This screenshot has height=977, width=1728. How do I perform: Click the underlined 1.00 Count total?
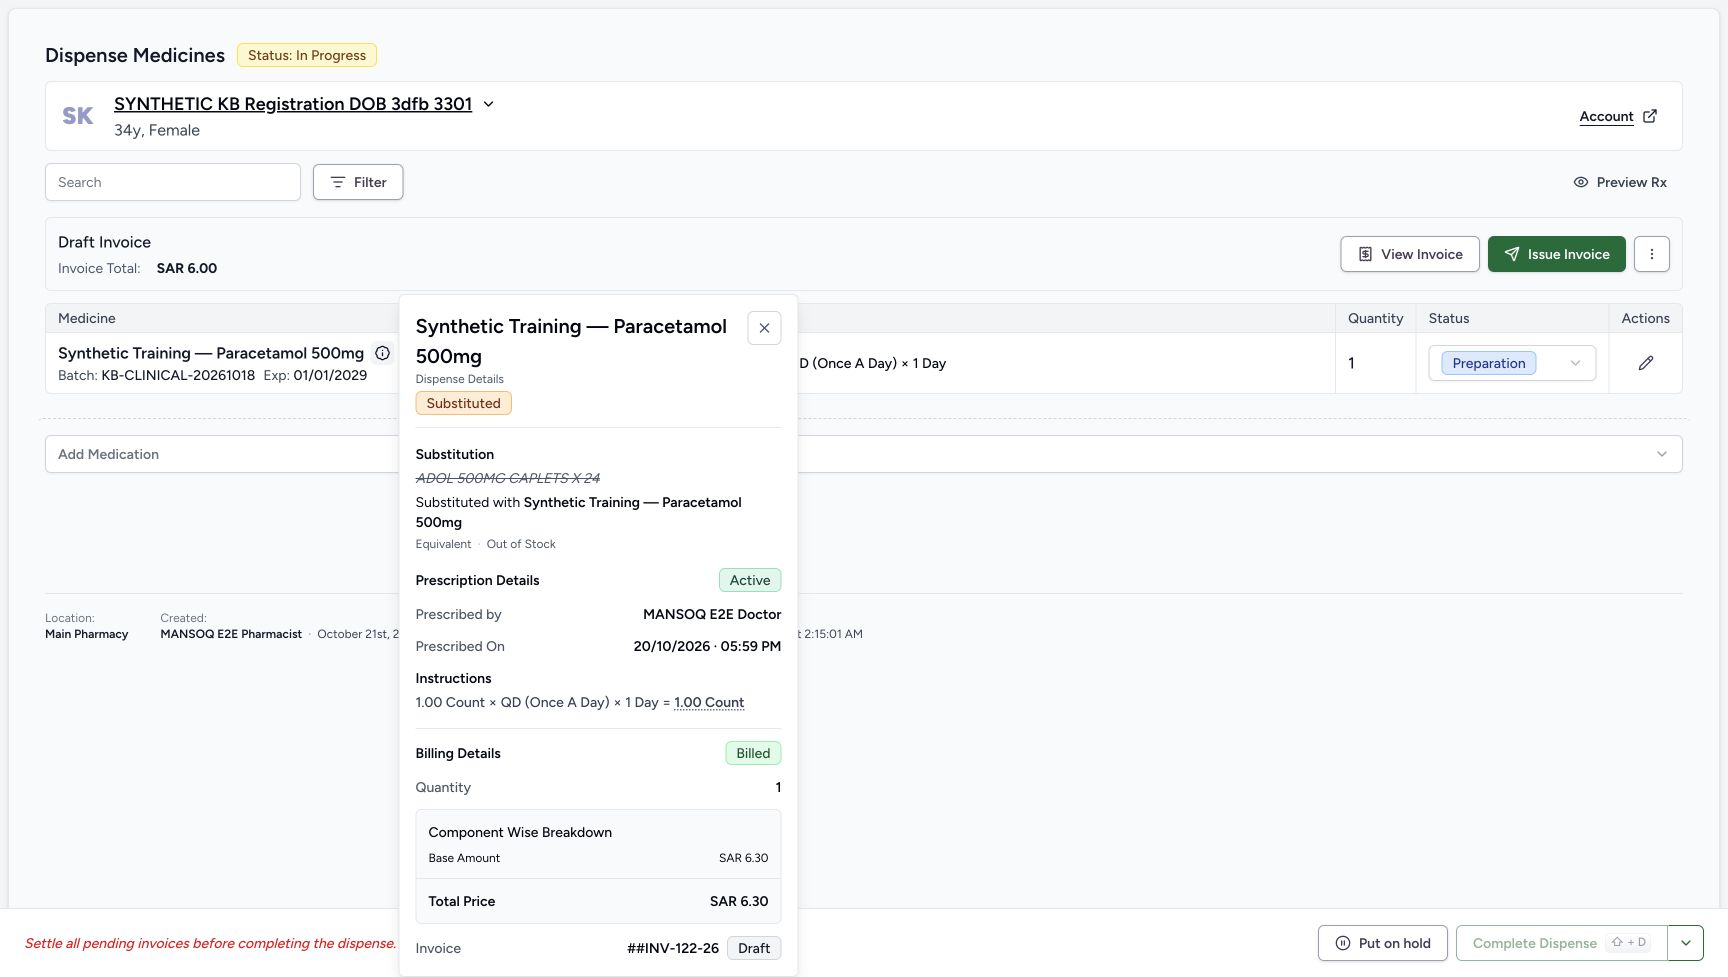[709, 702]
